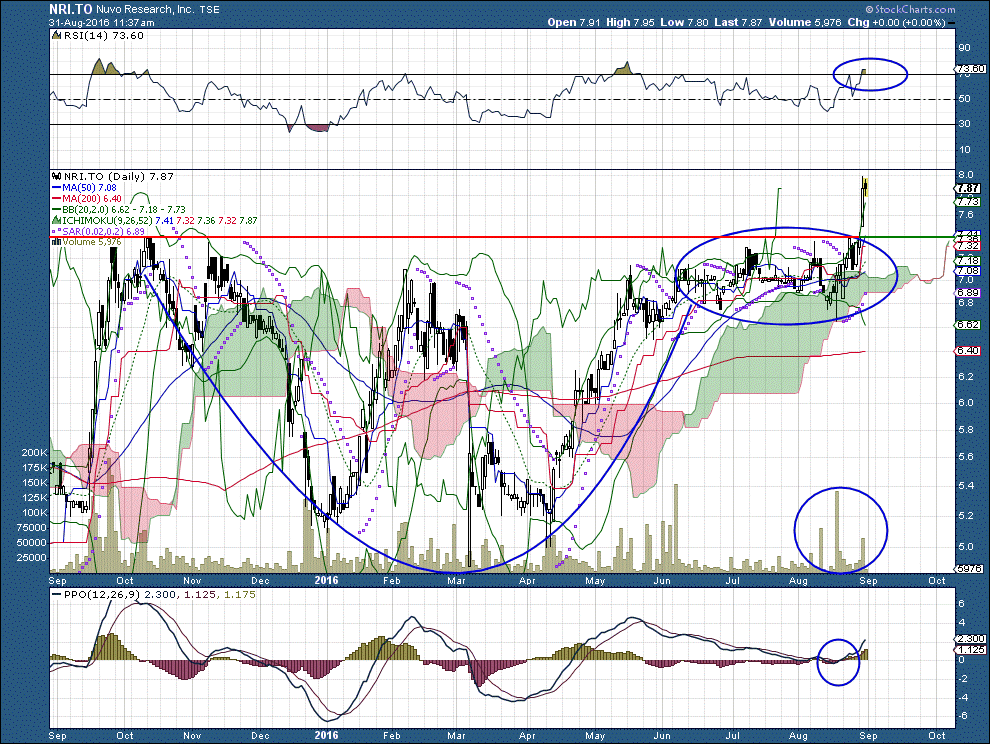Screen dimensions: 990x744
Task: Click the 2016 year label under PPO panel
Action: tap(326, 735)
